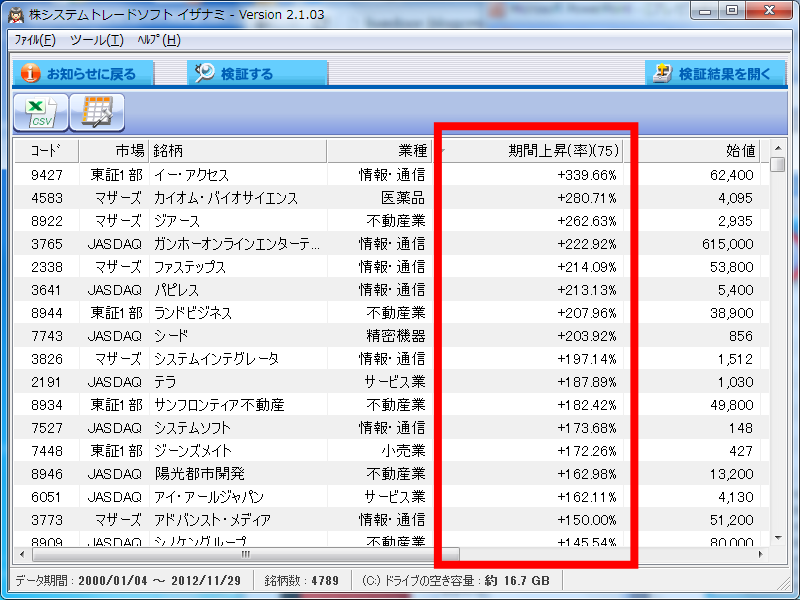Click code 7743 cell
Screen dimensions: 800x600
click(x=46, y=336)
